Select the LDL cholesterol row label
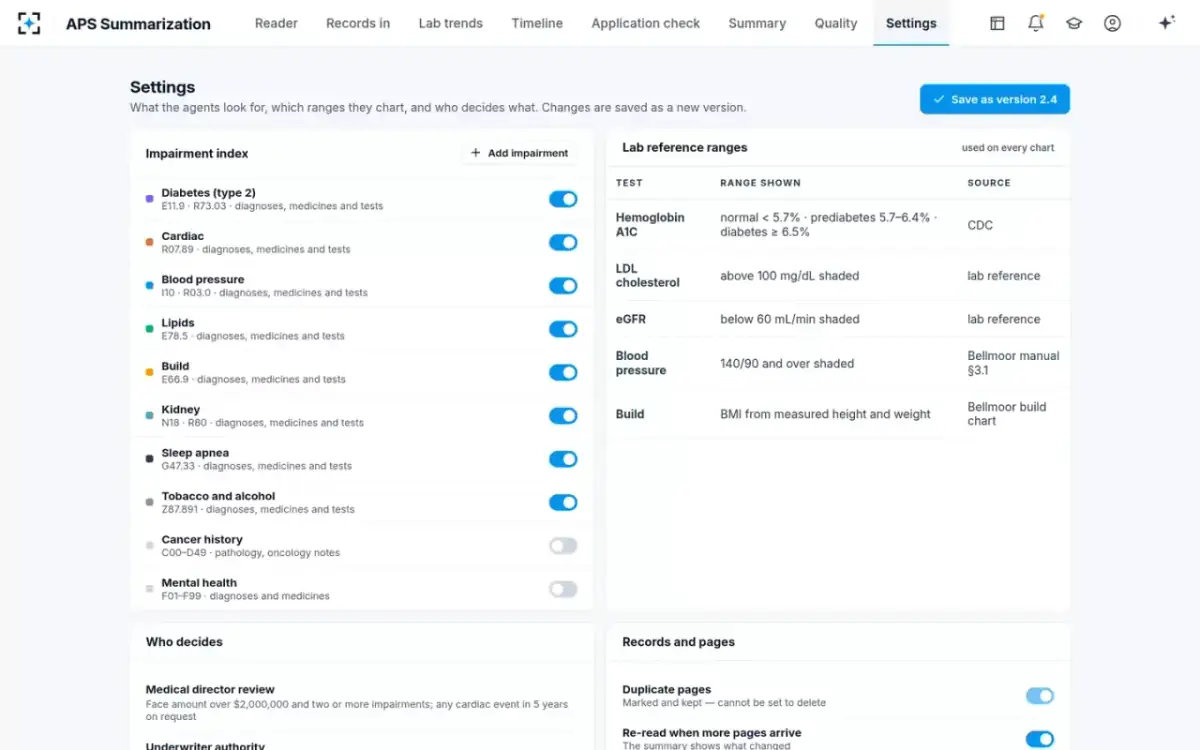The width and height of the screenshot is (1200, 750). (x=648, y=276)
